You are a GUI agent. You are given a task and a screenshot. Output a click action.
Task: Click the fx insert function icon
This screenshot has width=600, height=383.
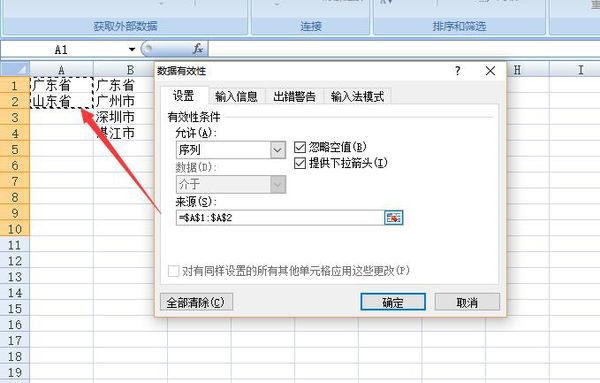[x=197, y=49]
